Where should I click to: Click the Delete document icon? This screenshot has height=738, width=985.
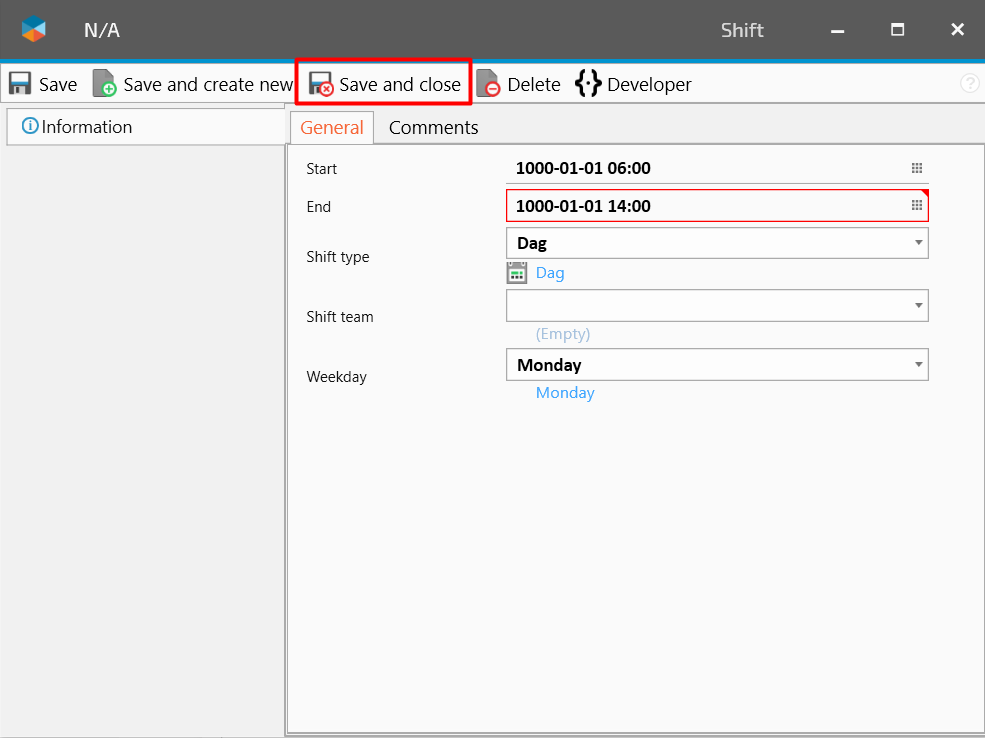tap(488, 84)
